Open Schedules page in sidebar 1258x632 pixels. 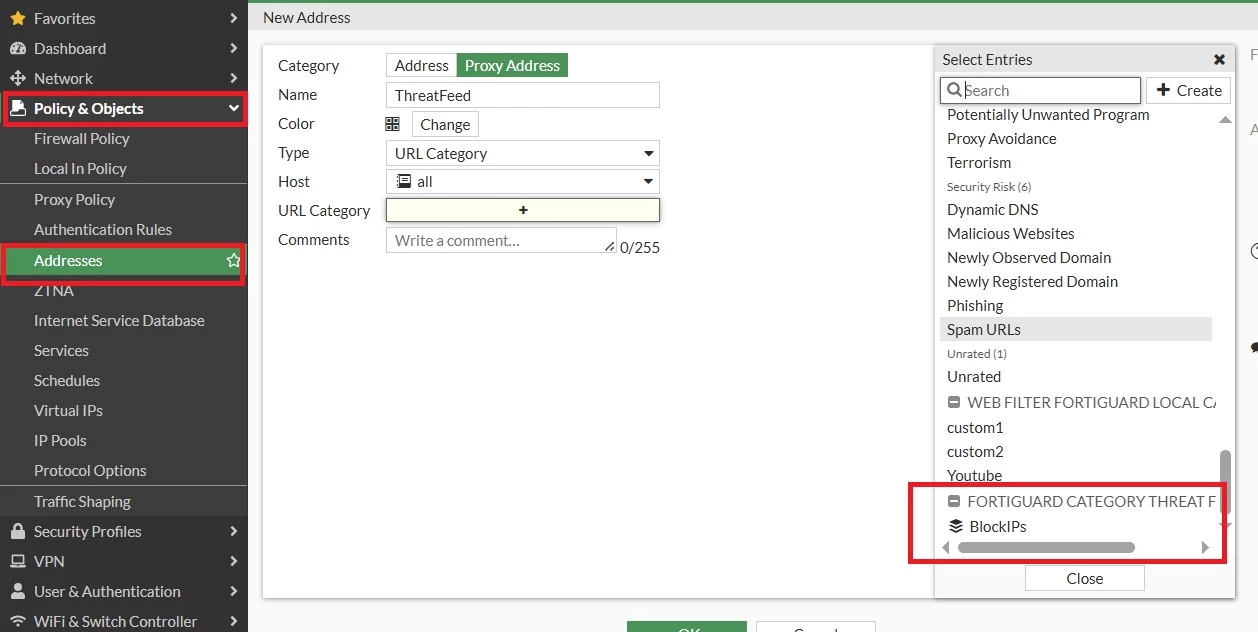67,380
